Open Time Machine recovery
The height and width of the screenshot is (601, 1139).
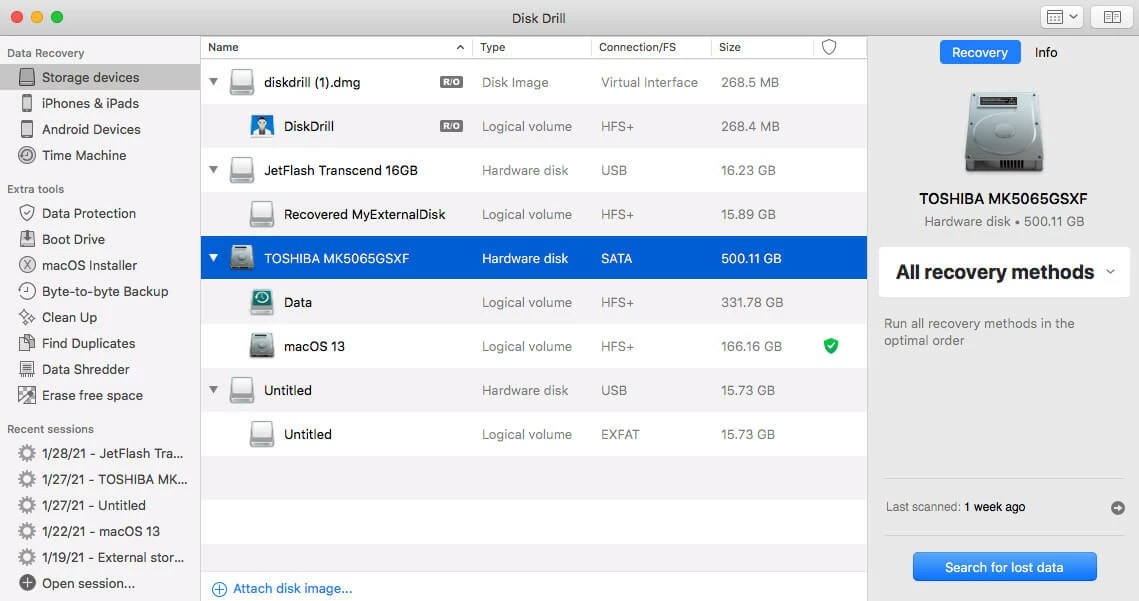[84, 156]
